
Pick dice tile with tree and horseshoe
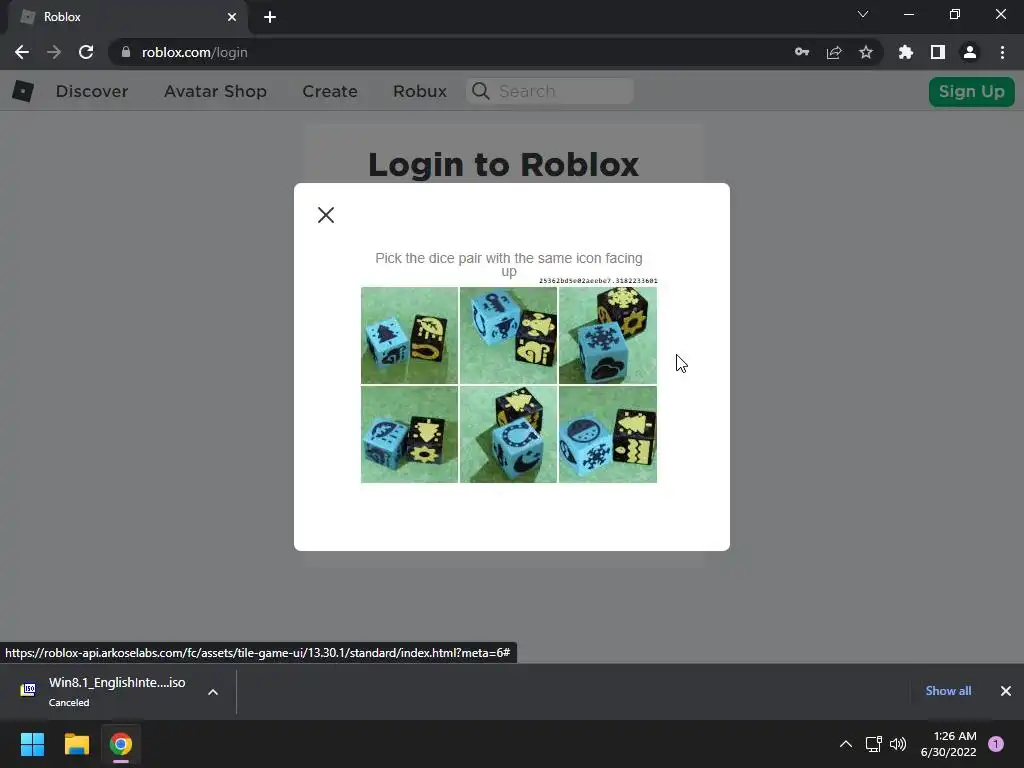click(409, 335)
